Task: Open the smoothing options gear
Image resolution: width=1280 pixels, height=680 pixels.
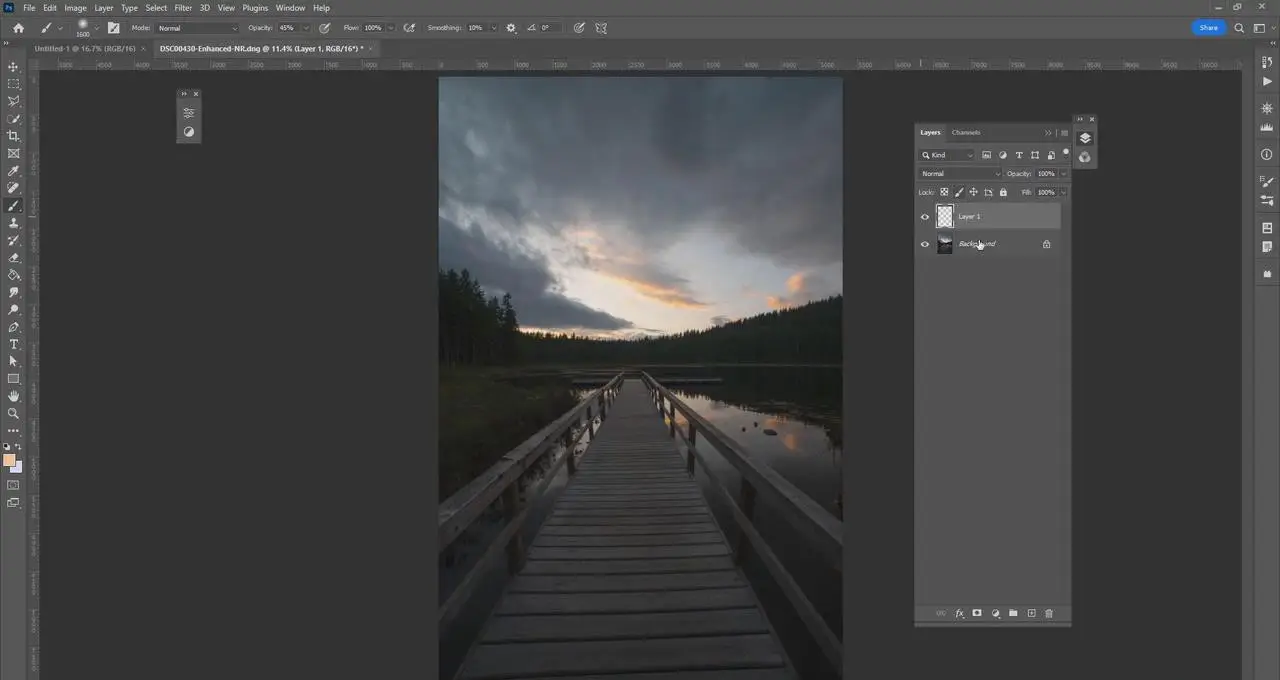Action: [x=511, y=28]
